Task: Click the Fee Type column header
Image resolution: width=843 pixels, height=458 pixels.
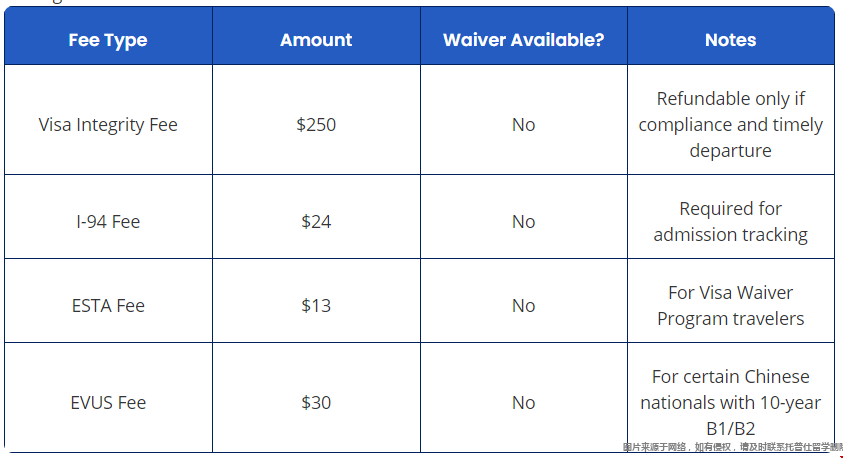Action: pos(108,40)
